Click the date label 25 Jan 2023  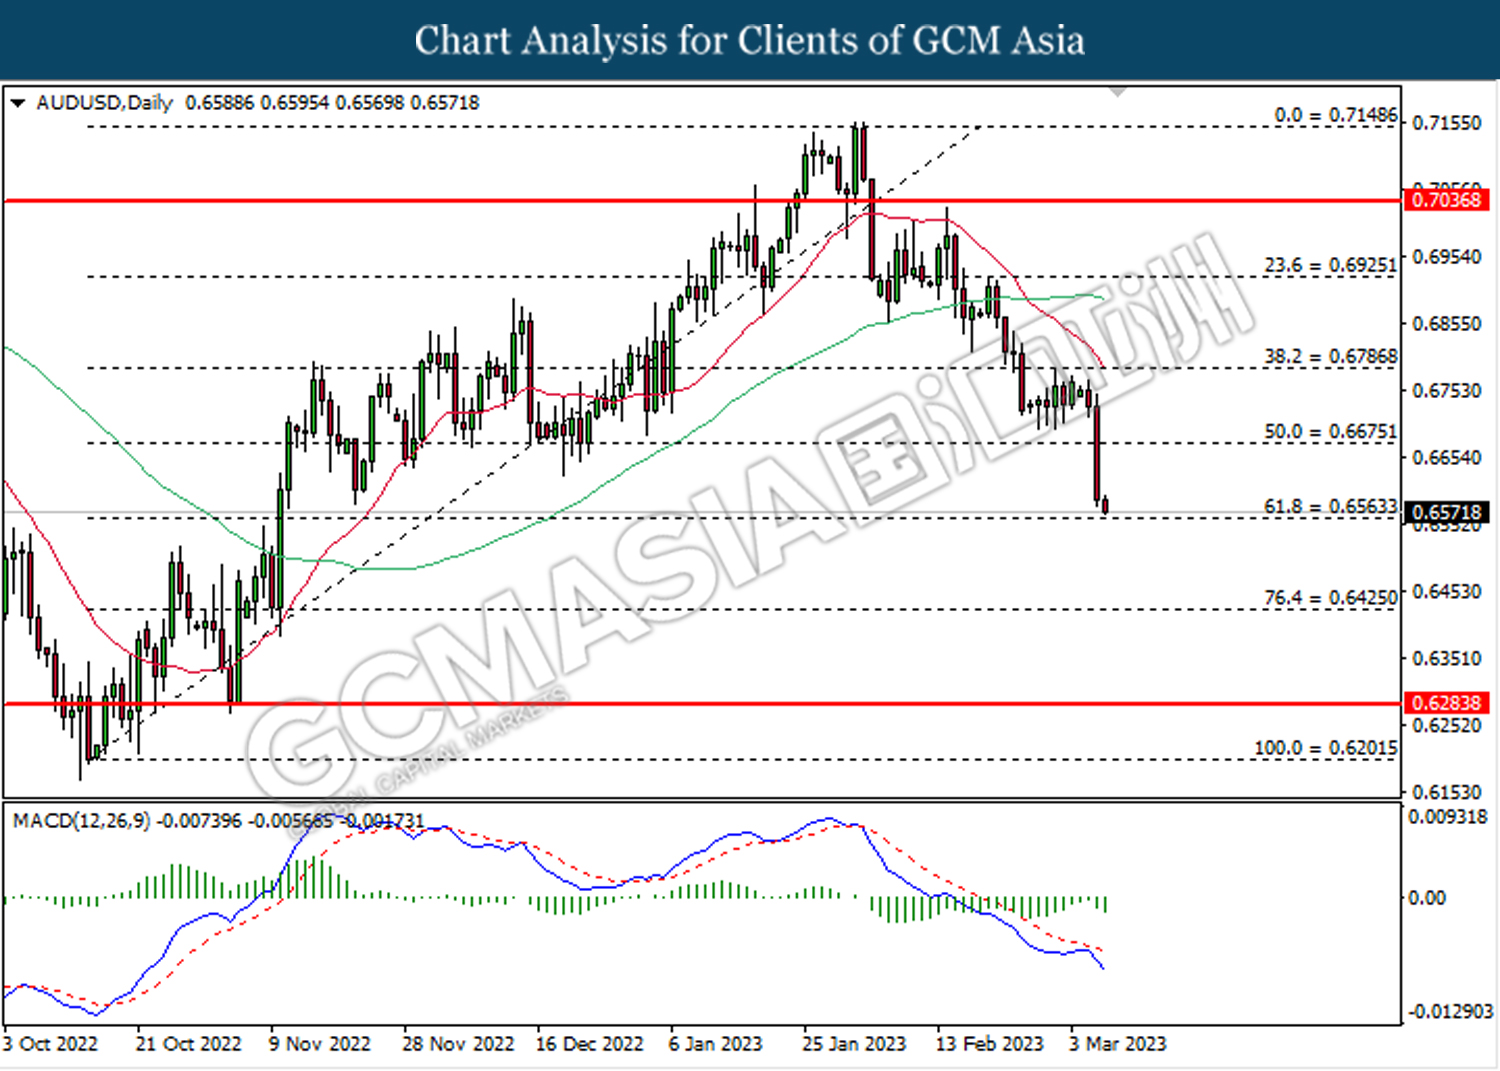[854, 1044]
